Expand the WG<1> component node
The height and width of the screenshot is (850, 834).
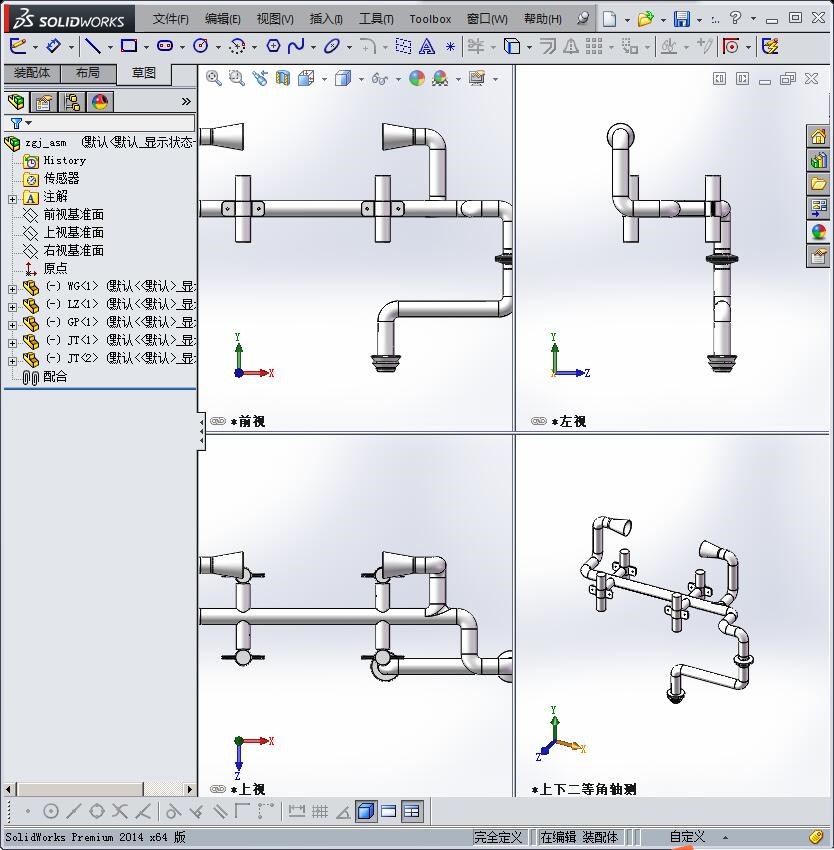click(x=12, y=289)
